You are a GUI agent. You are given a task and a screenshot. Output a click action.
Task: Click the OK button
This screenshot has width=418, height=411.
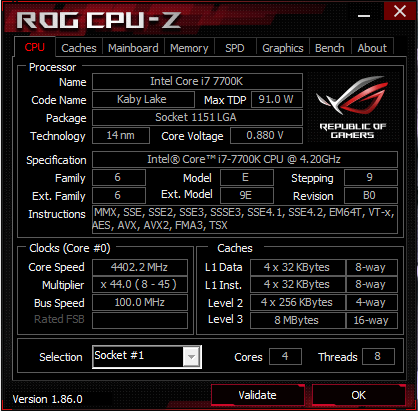359,395
